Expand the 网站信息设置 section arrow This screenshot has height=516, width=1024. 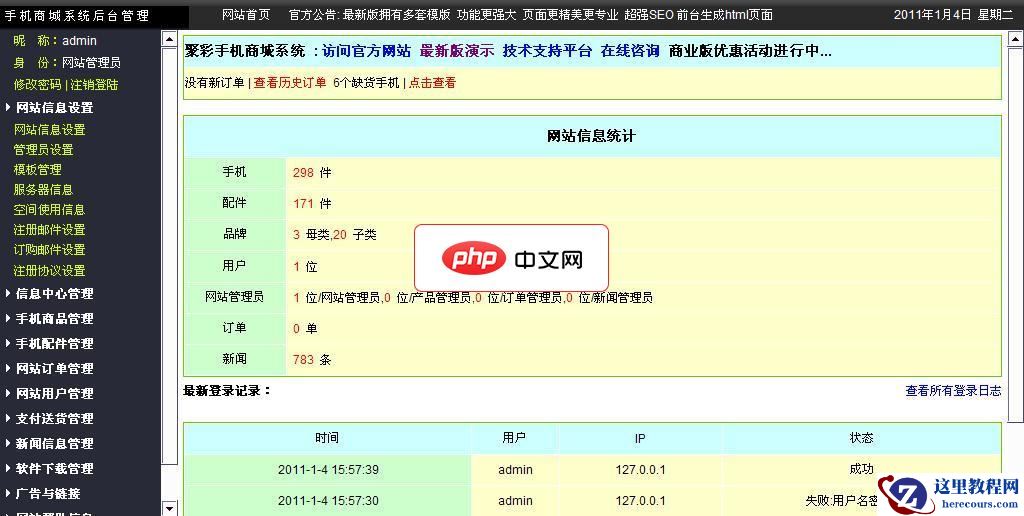click(x=8, y=107)
